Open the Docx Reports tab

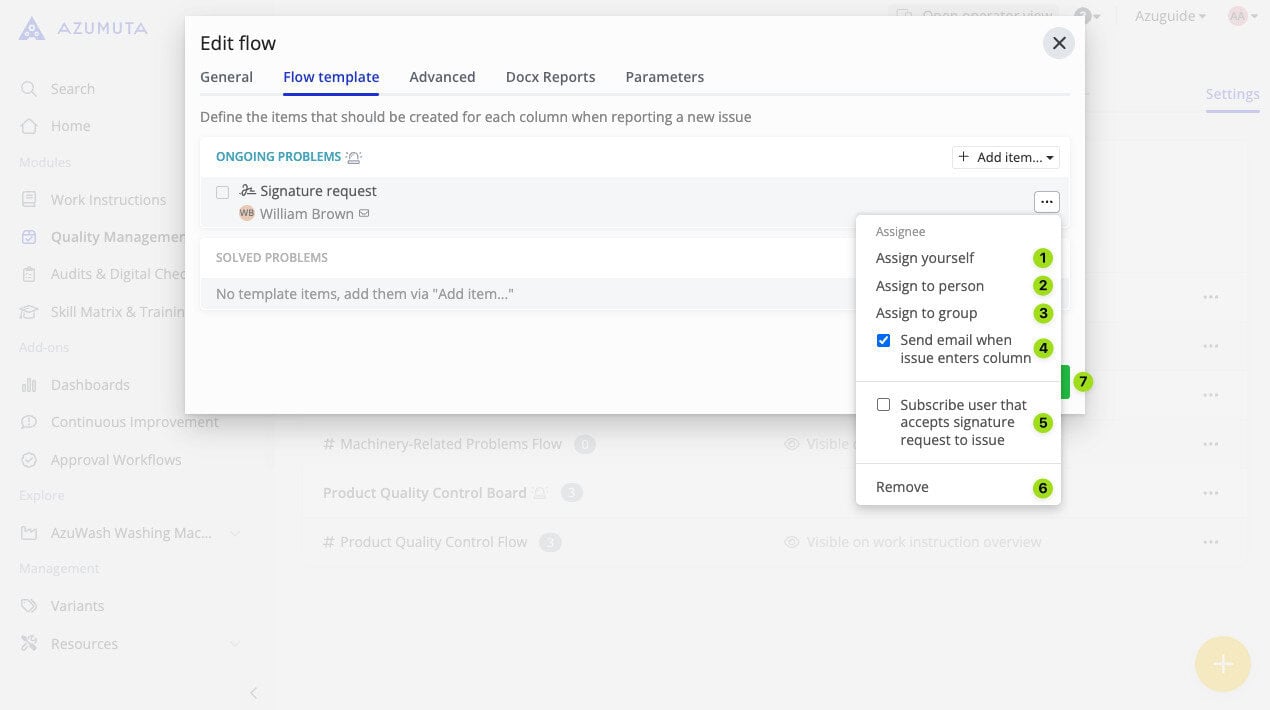550,77
